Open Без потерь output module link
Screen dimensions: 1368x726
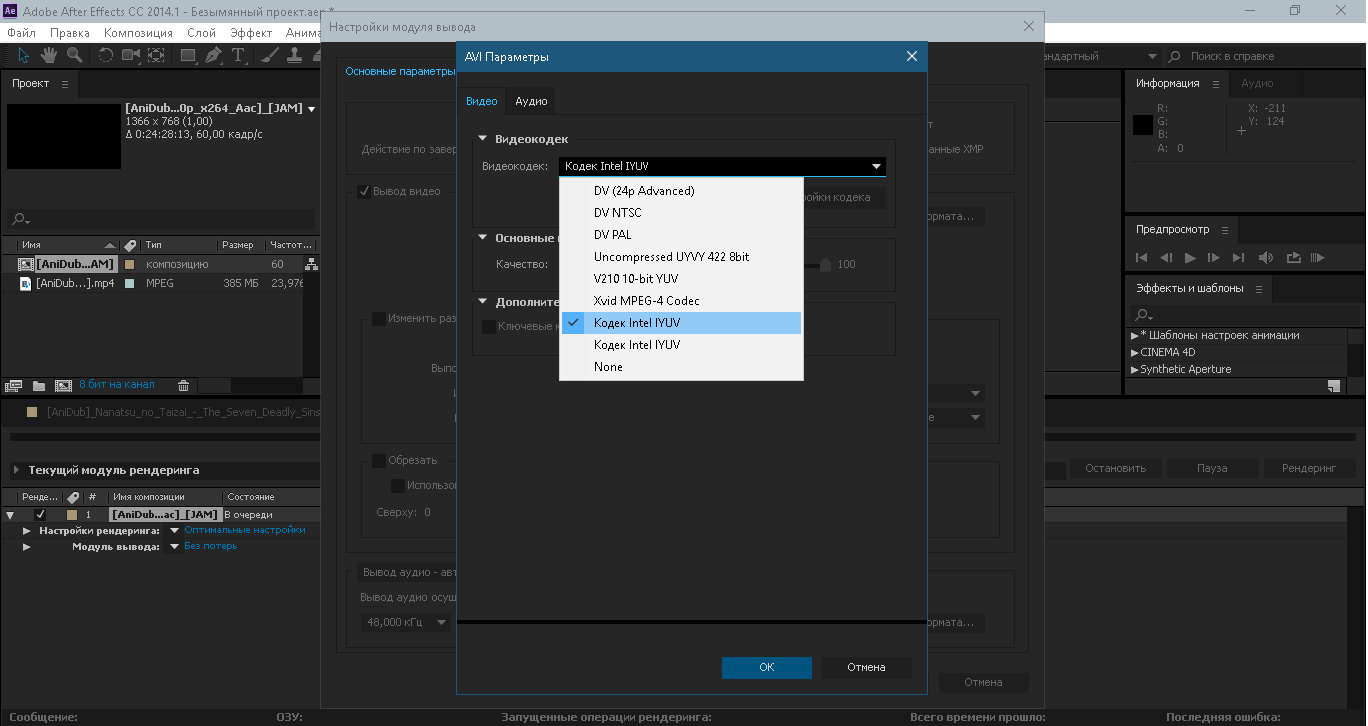211,546
